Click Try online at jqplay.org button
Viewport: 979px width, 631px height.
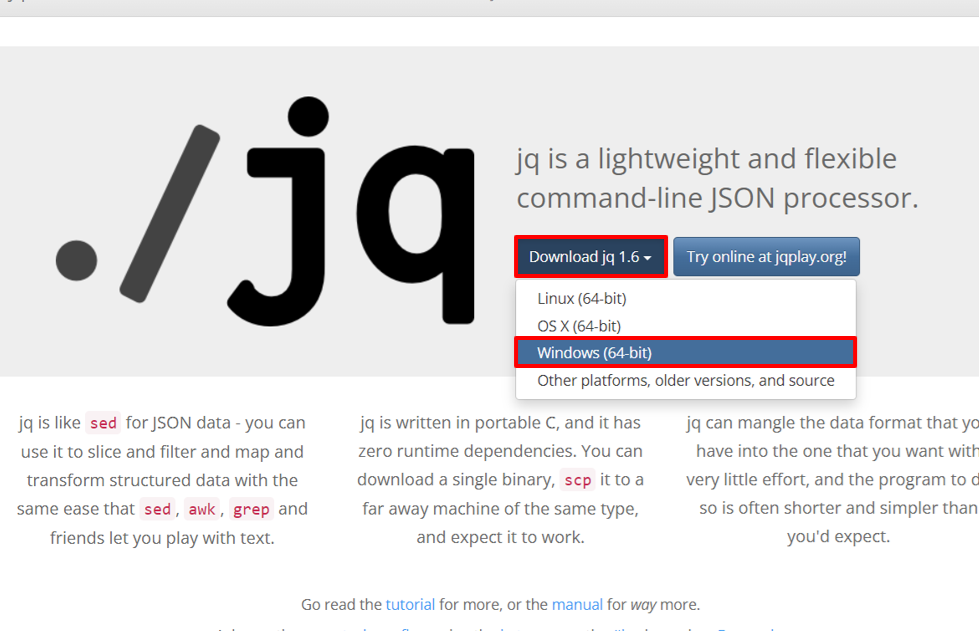click(766, 257)
